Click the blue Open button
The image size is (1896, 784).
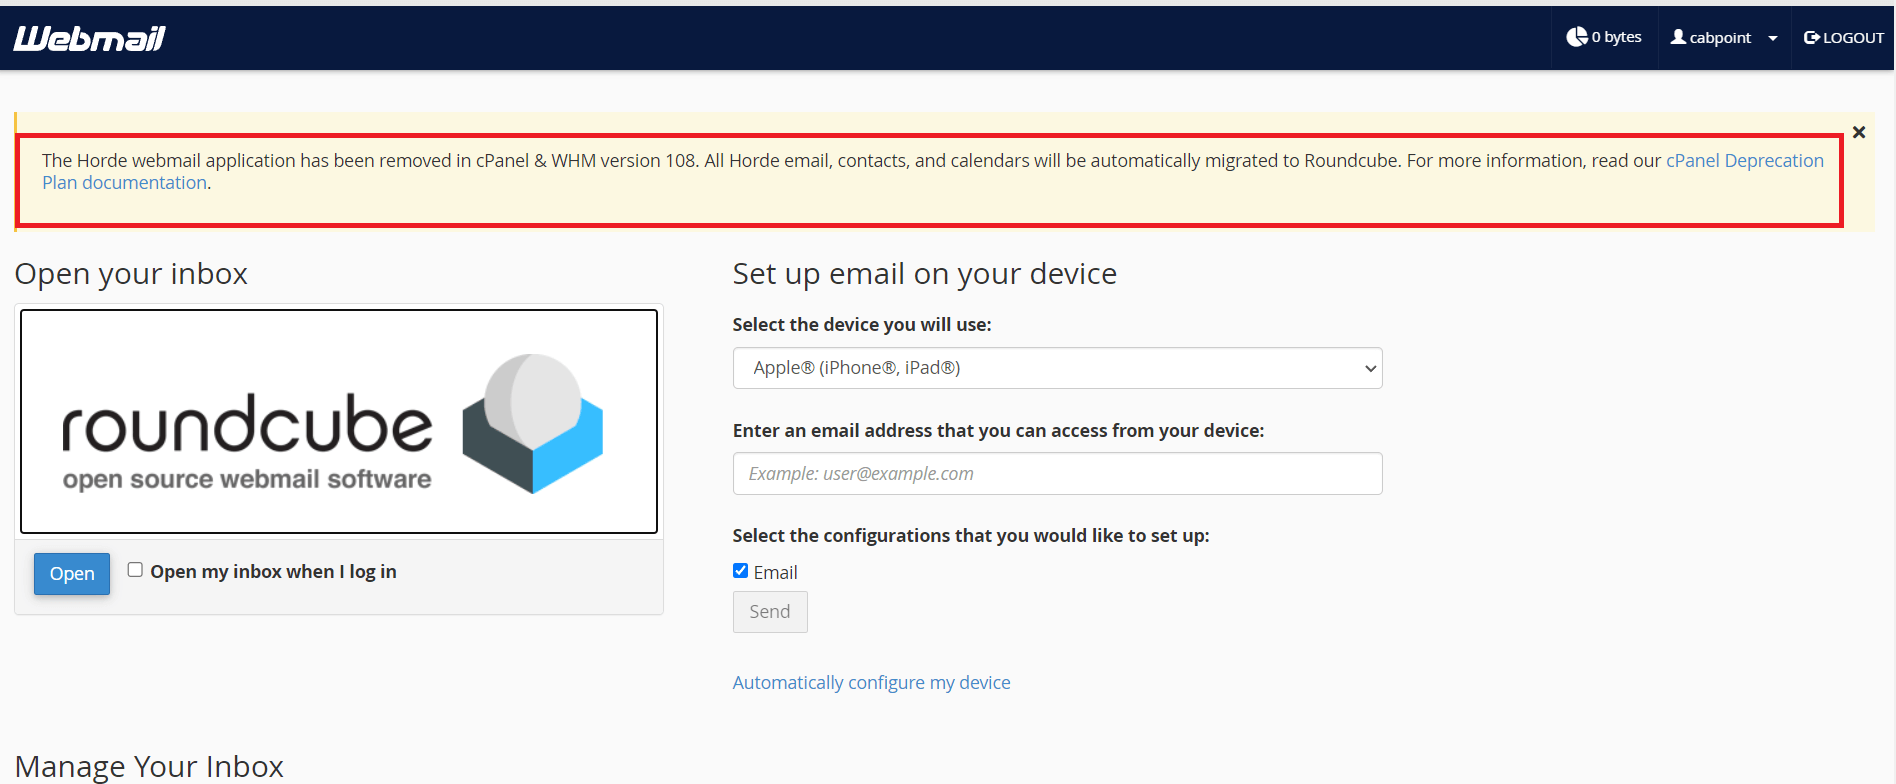pyautogui.click(x=72, y=574)
